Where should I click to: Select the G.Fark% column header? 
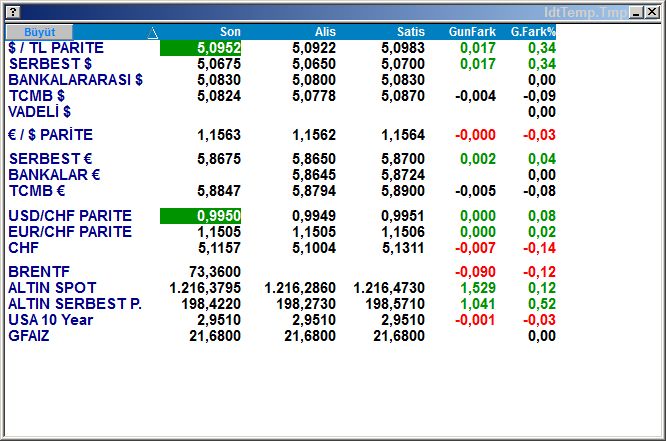(533, 32)
